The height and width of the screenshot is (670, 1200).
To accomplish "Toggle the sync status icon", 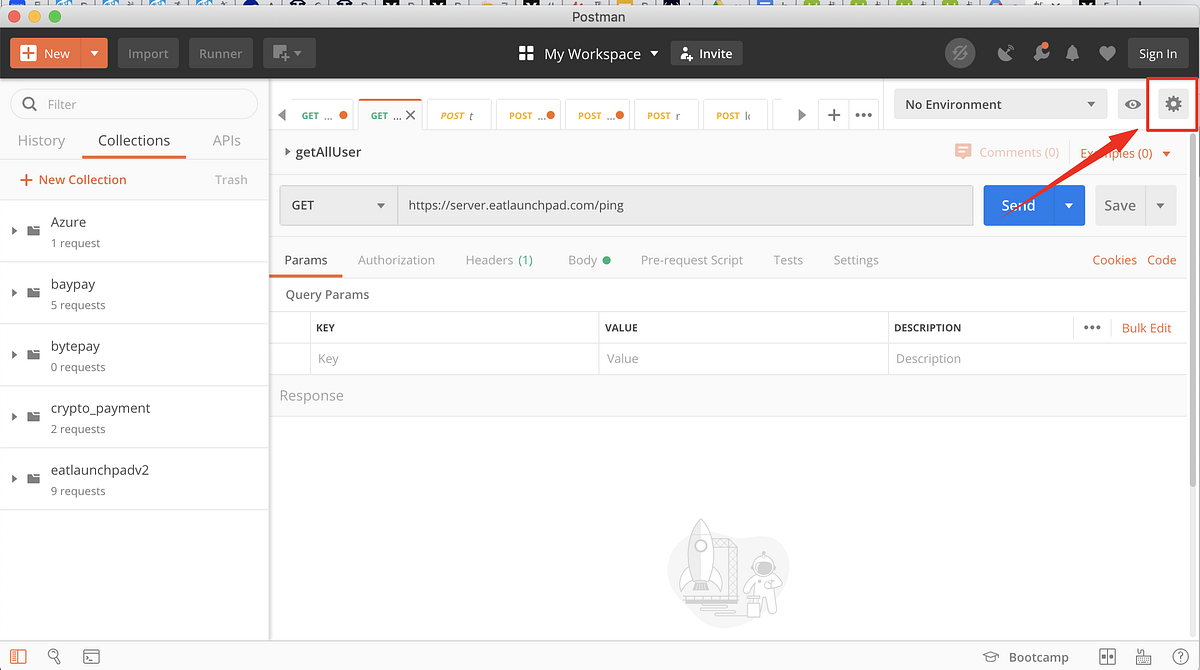I will pos(960,53).
